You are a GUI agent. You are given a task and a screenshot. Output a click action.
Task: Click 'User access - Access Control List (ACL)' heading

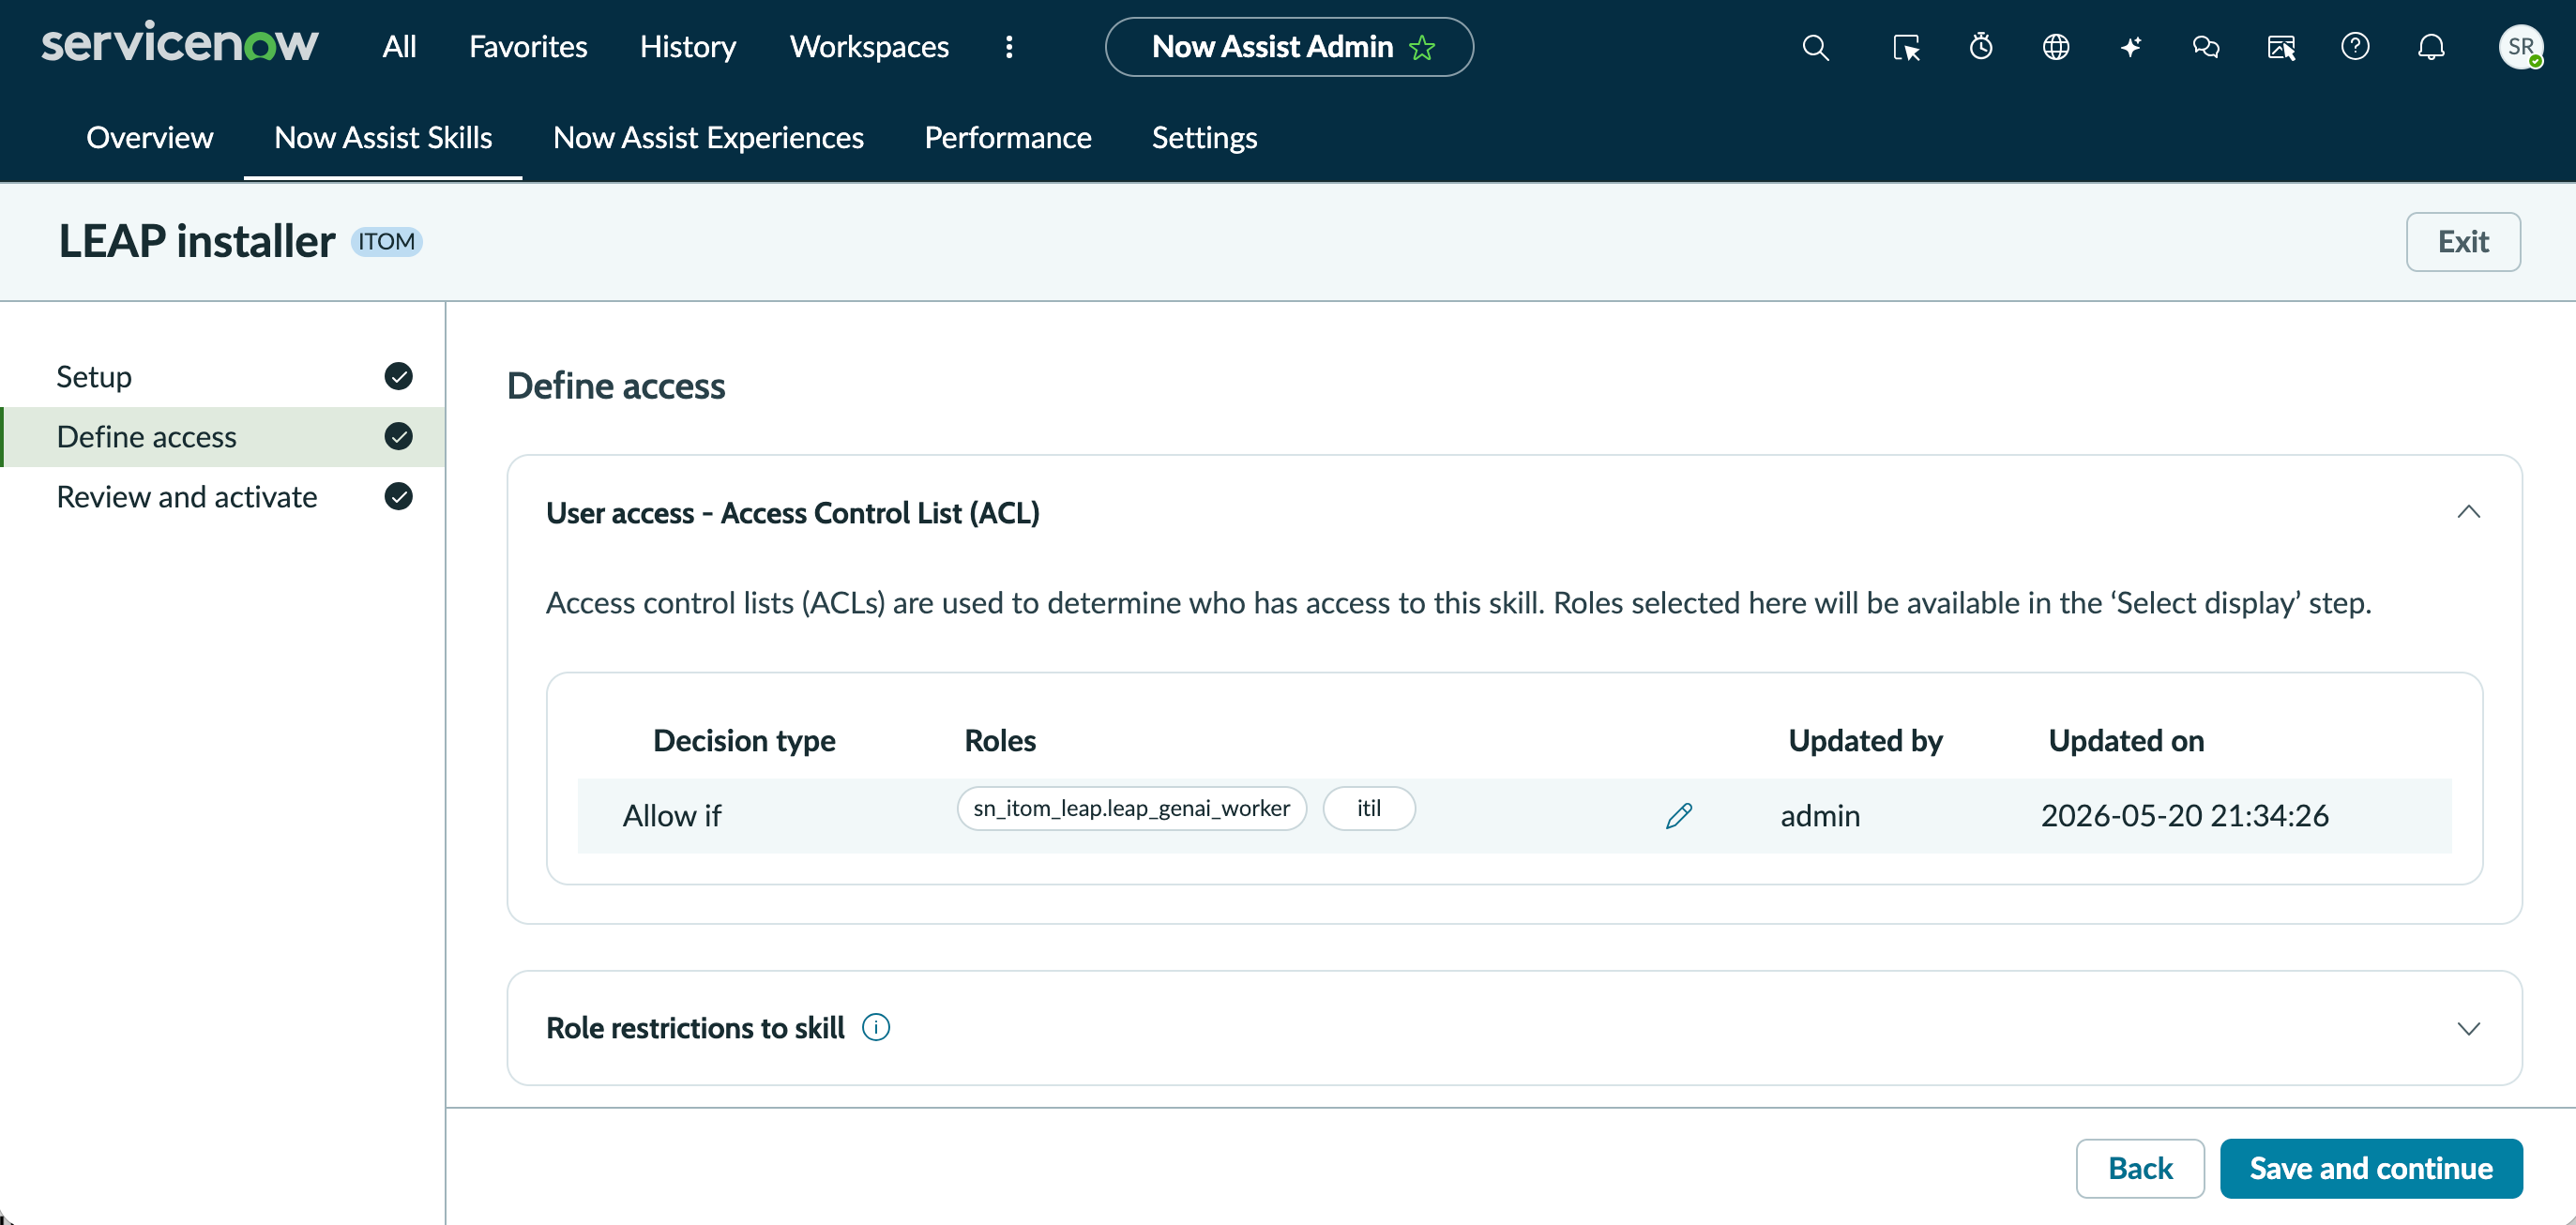coord(792,513)
